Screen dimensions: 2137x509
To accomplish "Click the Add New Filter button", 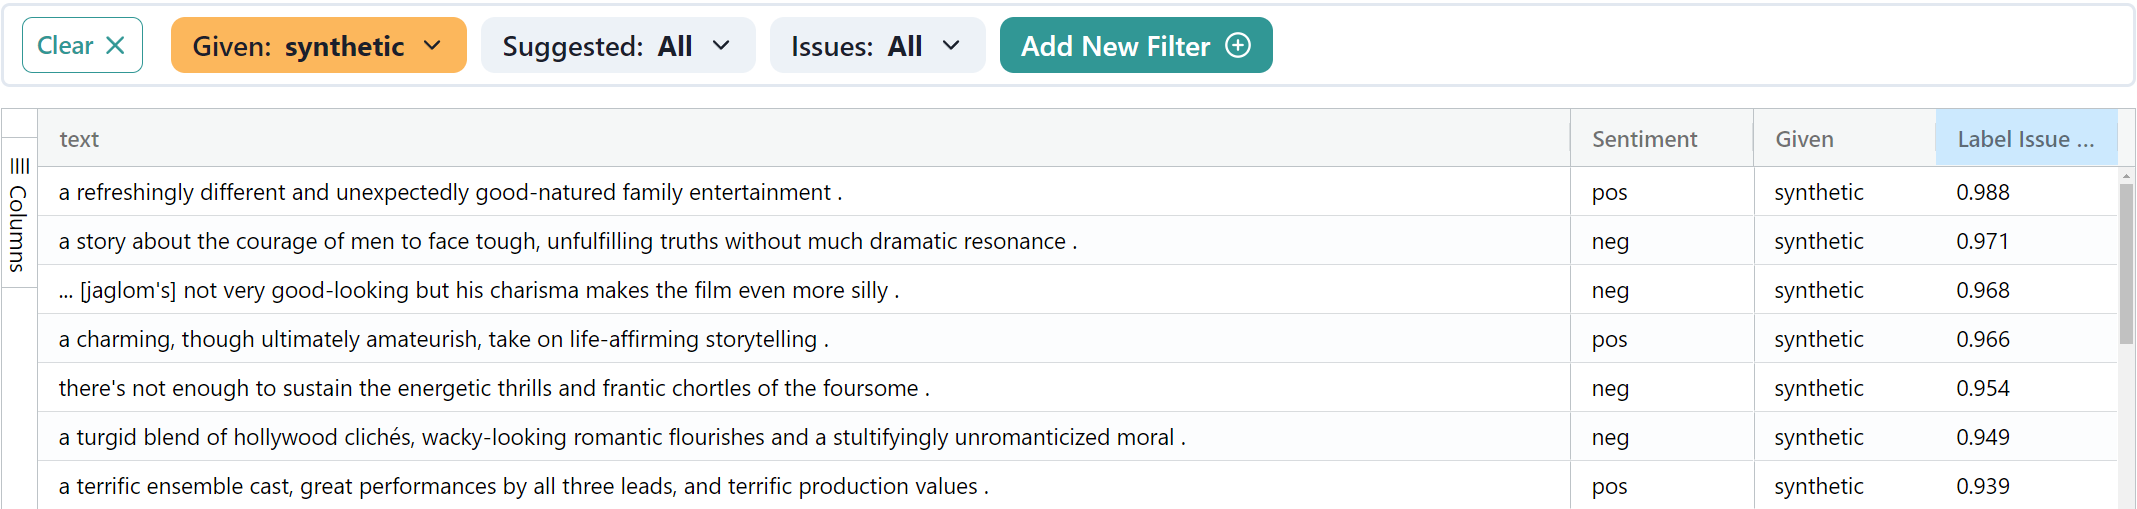I will (1136, 45).
